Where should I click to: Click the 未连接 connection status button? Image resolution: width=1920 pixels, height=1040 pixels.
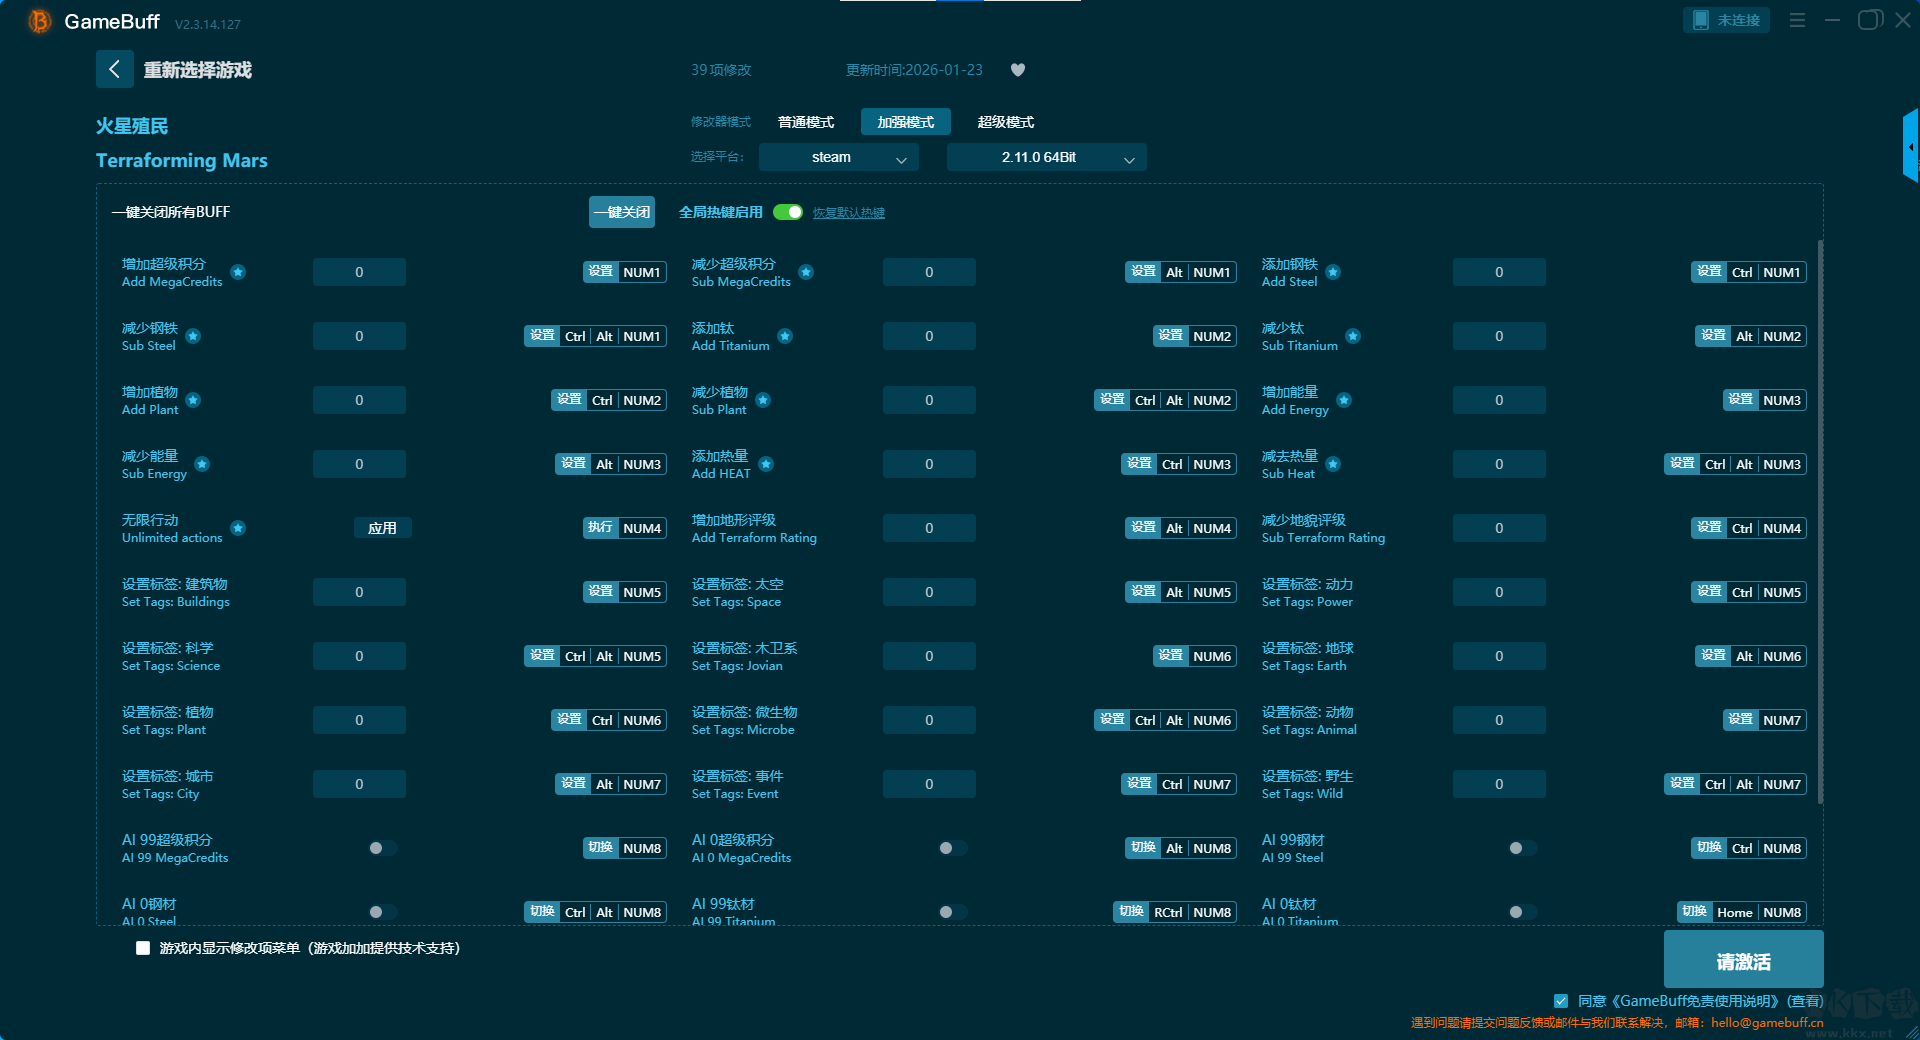click(1727, 20)
